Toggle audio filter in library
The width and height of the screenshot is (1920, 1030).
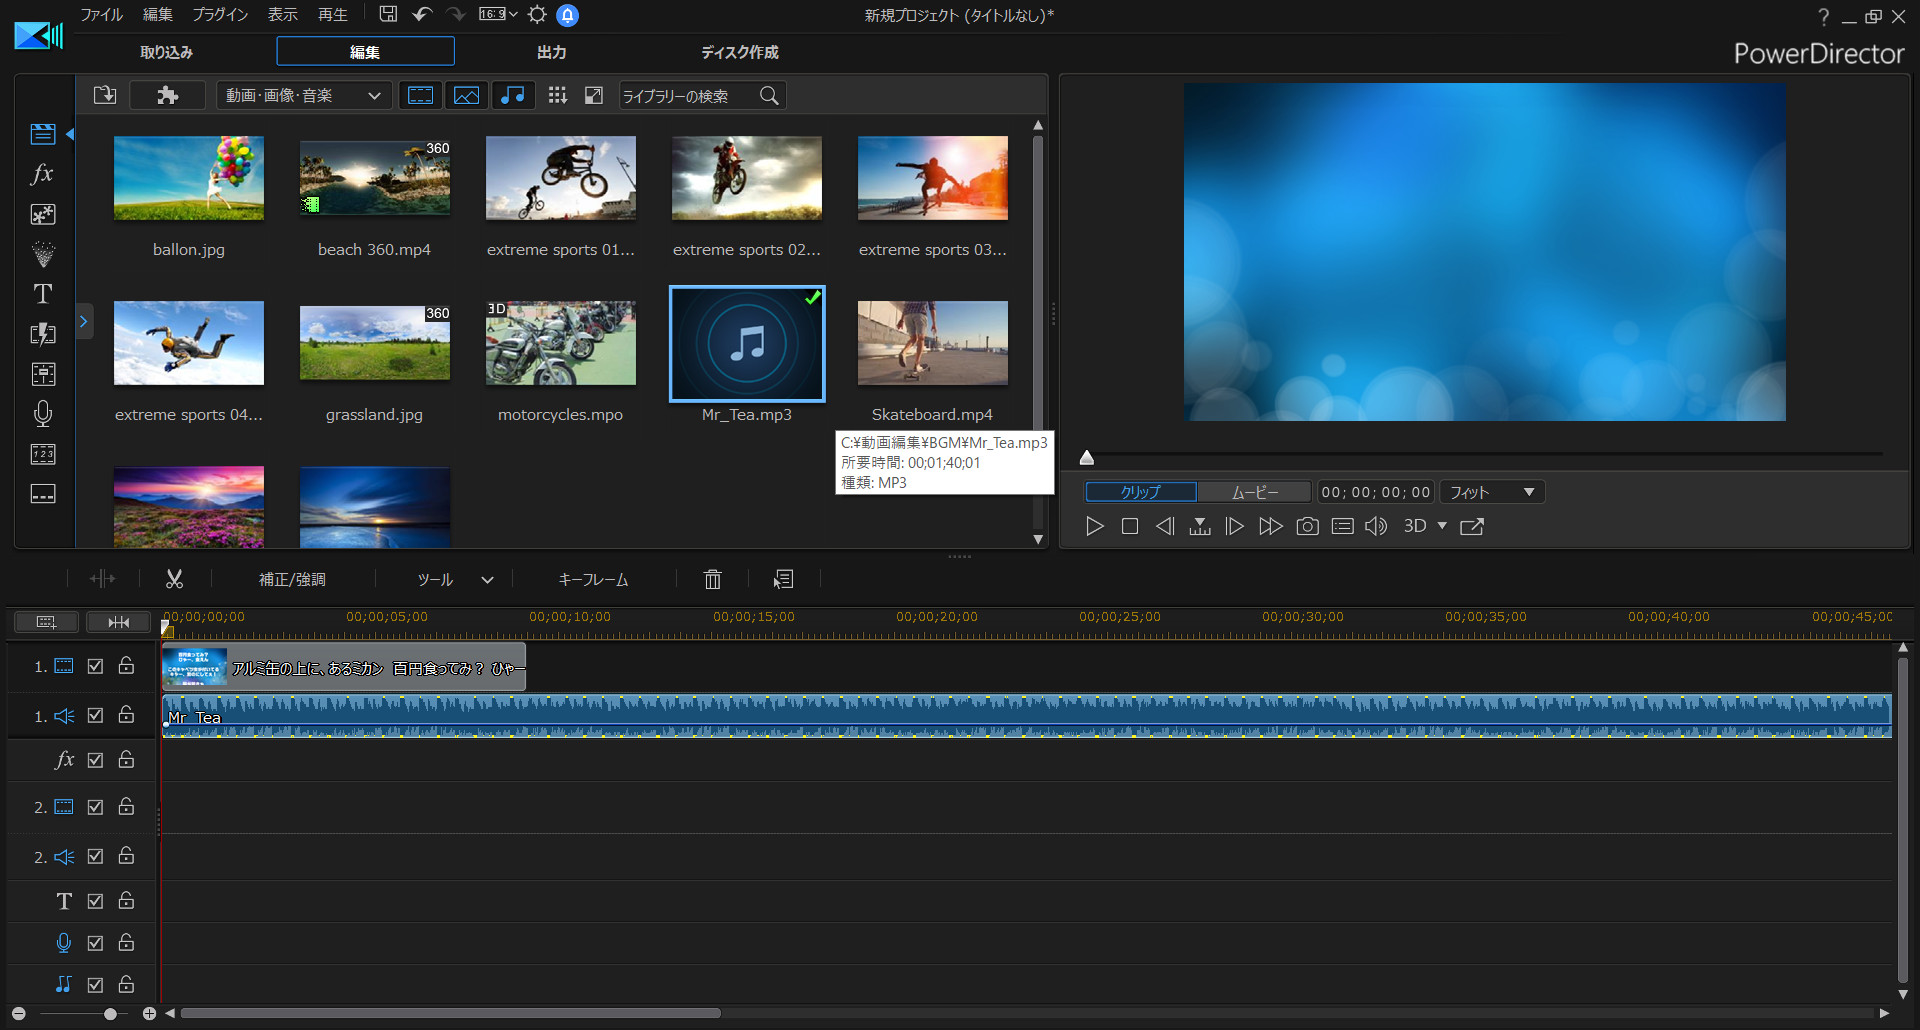pos(513,95)
